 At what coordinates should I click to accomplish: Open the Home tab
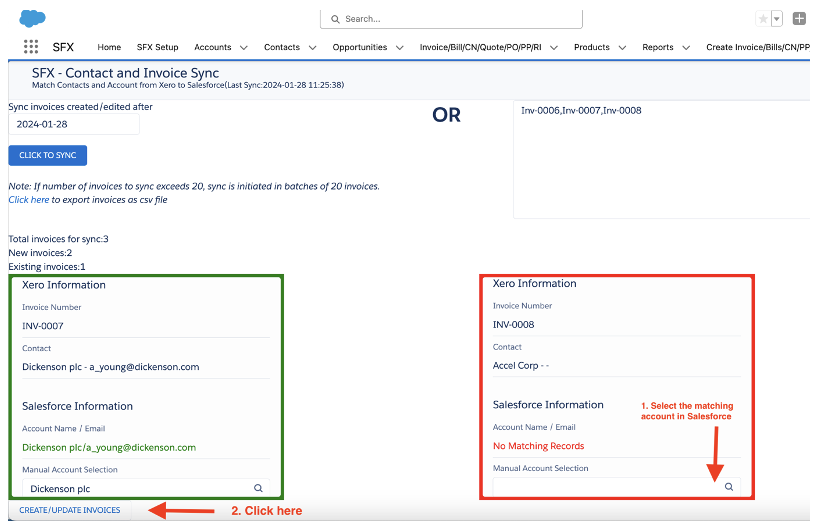click(109, 47)
